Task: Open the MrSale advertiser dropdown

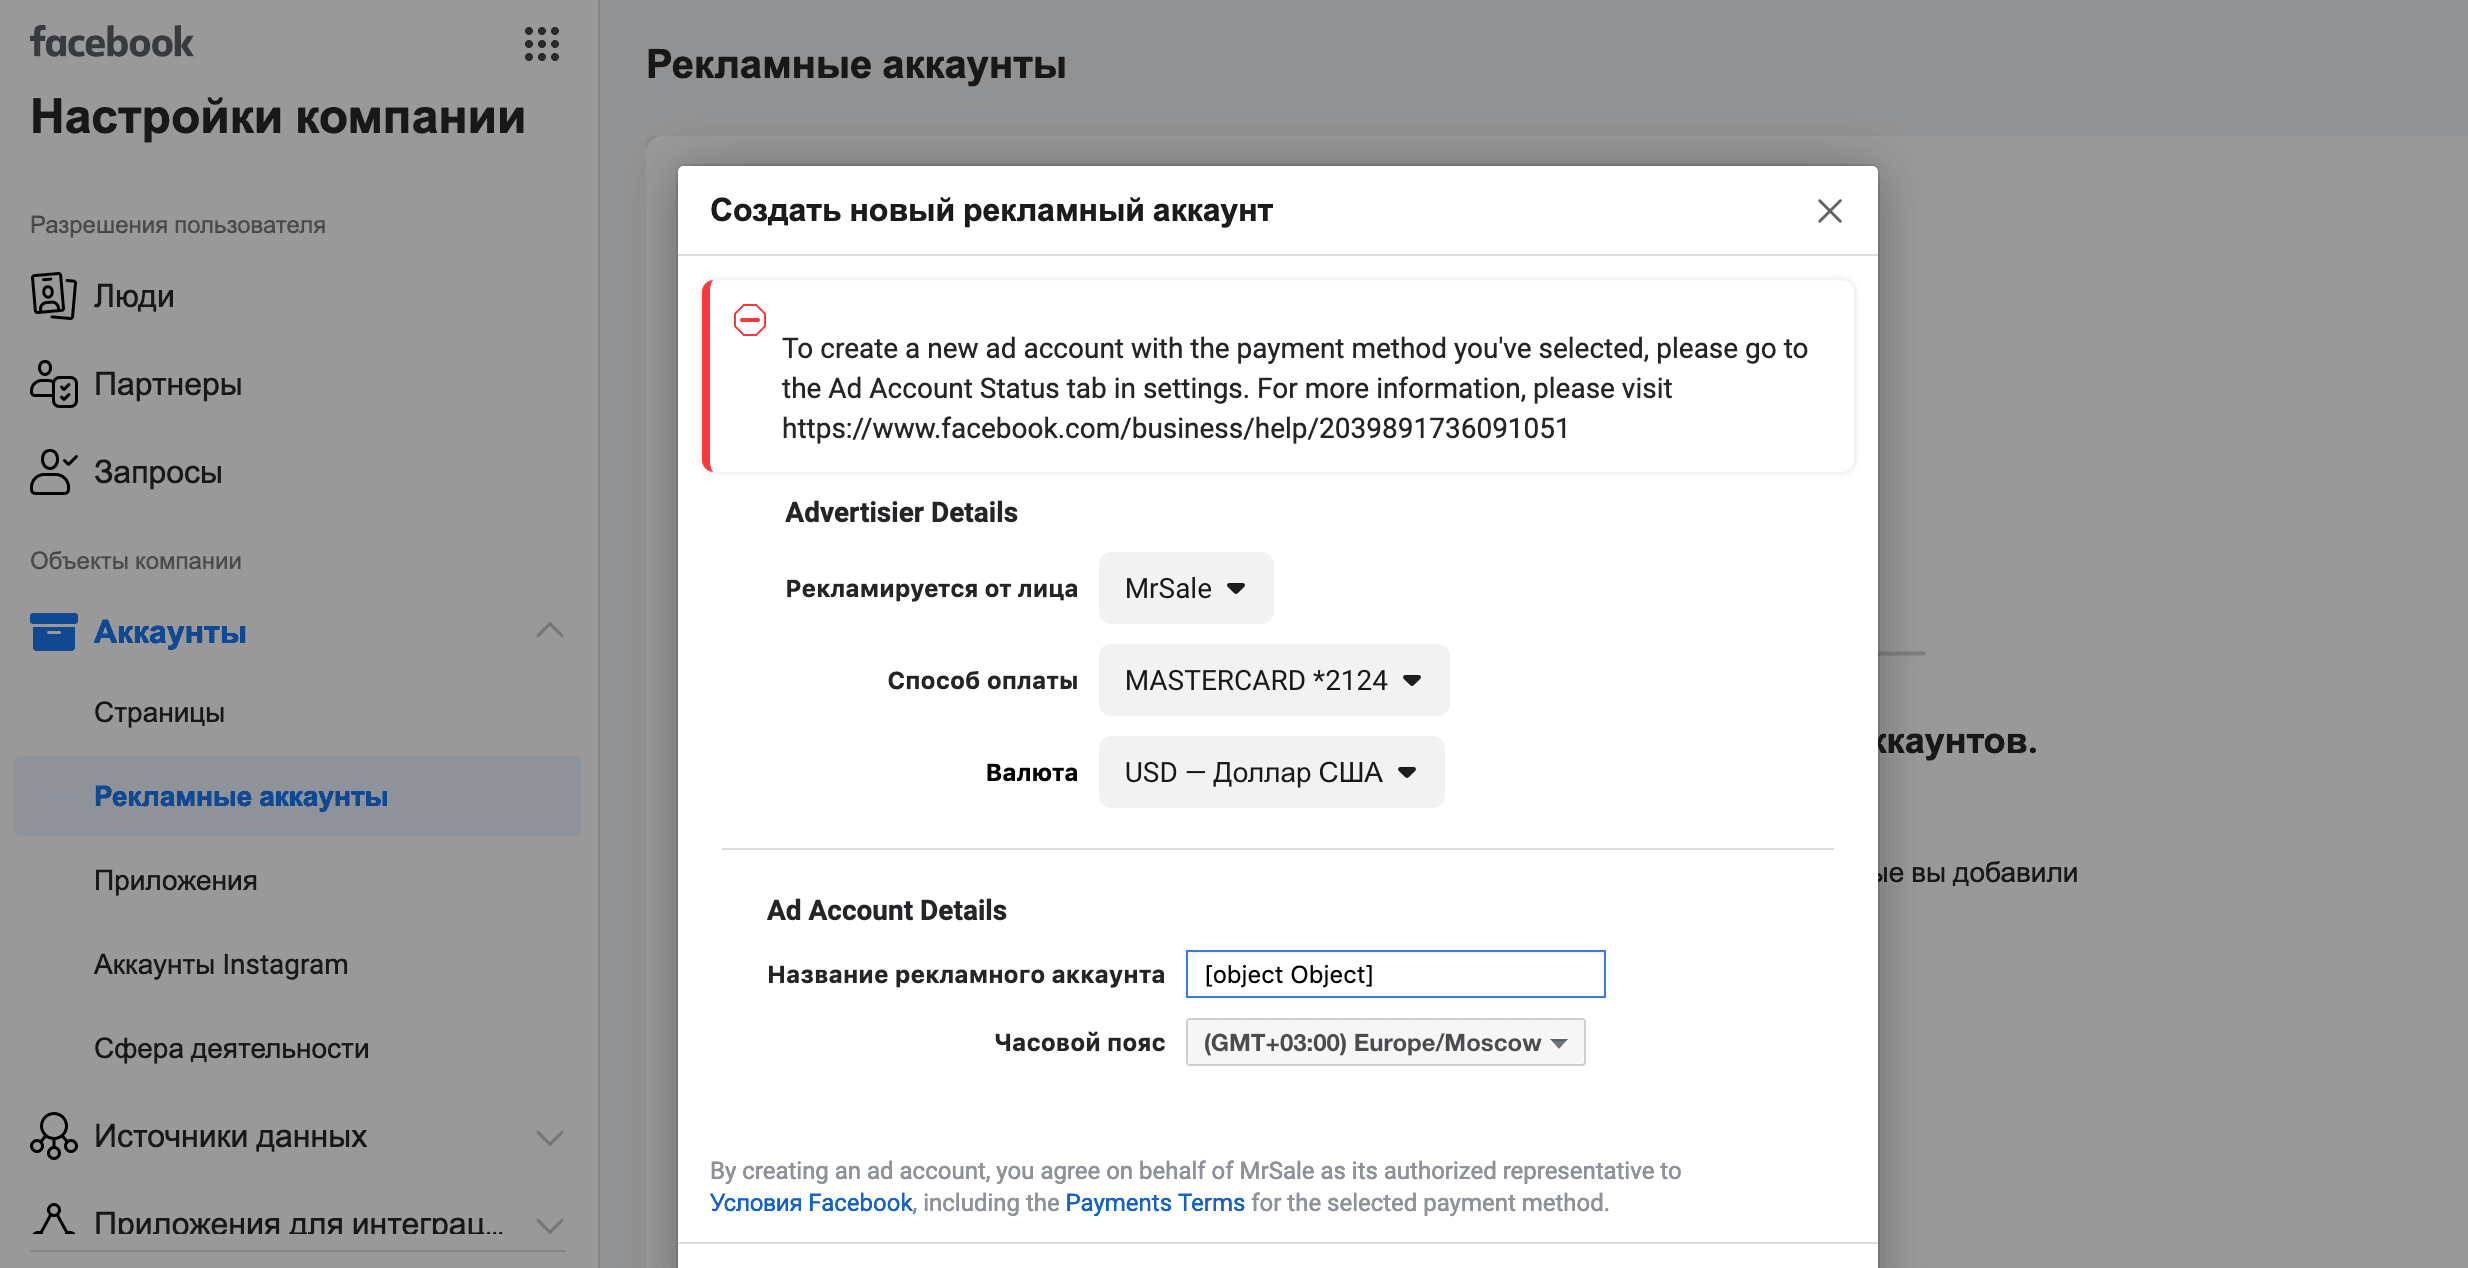Action: pyautogui.click(x=1186, y=588)
